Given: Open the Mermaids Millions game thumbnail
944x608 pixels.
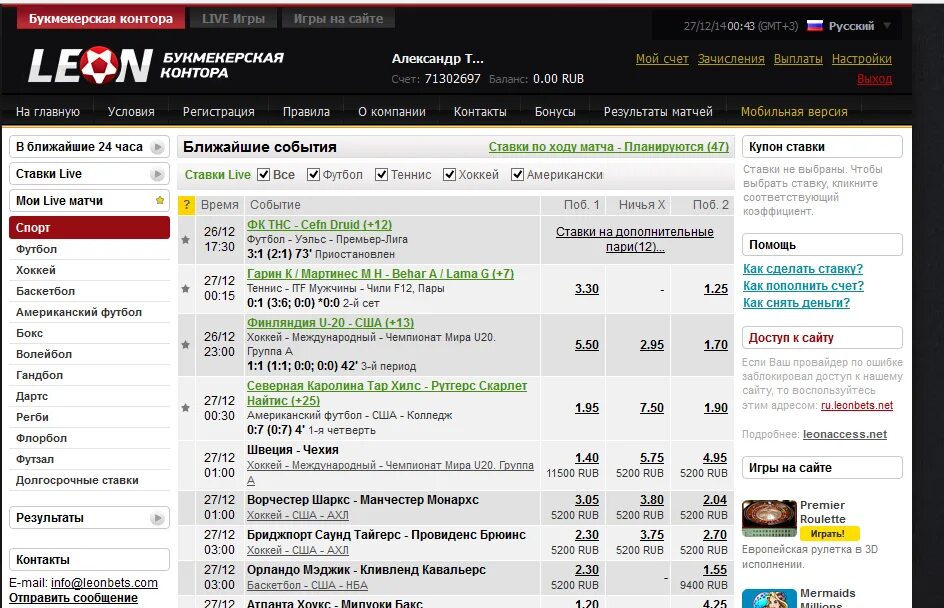Looking at the screenshot, I should coord(769,598).
